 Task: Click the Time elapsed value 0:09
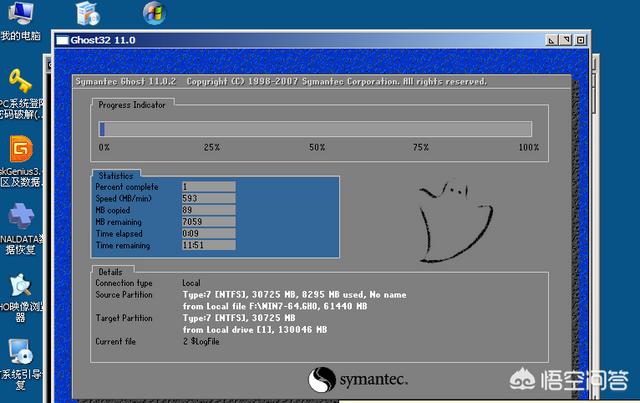tap(209, 234)
